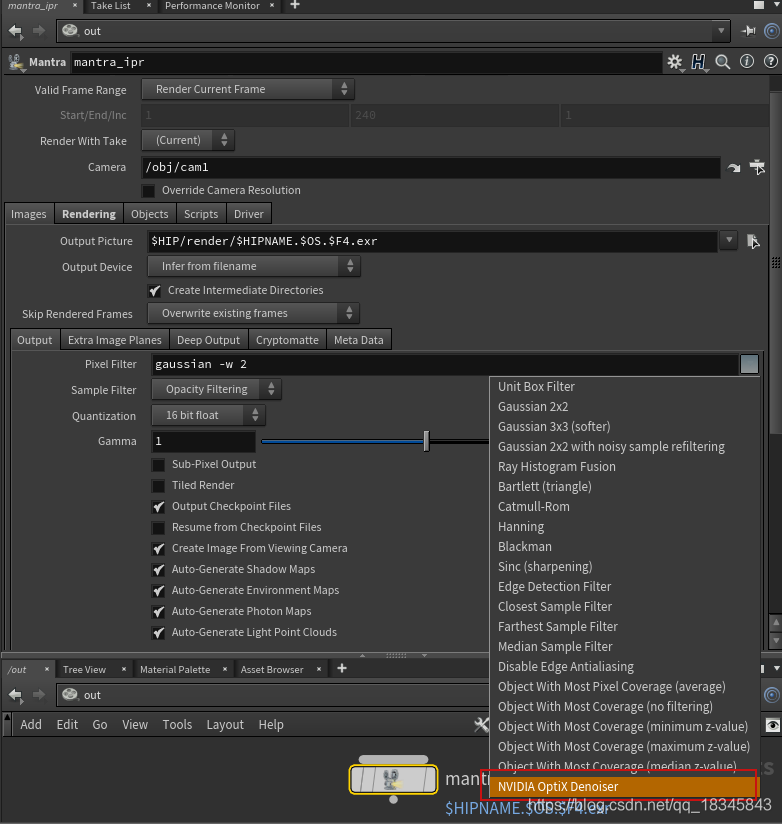The height and width of the screenshot is (824, 782).
Task: Close the Performance Monitor tab
Action: pos(272,5)
